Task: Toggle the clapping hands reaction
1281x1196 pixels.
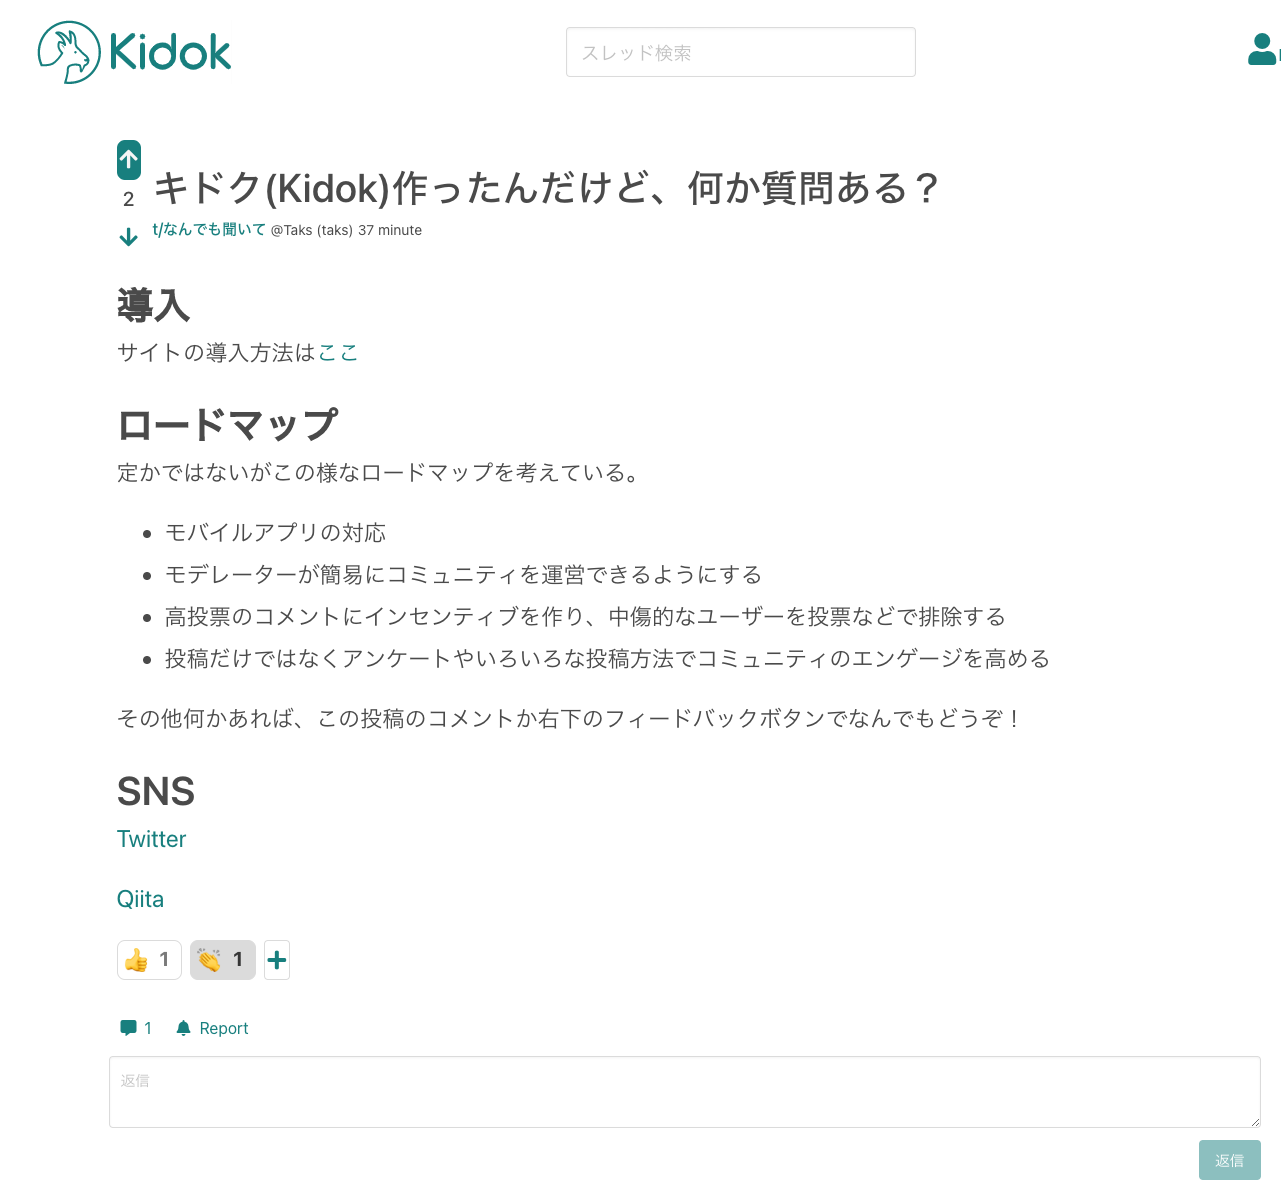Action: [x=221, y=959]
